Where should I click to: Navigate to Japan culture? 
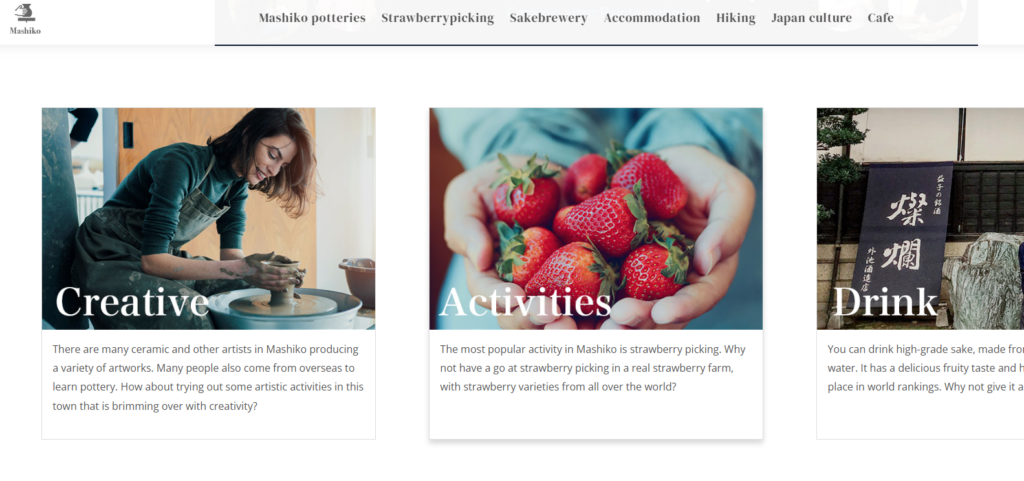[811, 18]
